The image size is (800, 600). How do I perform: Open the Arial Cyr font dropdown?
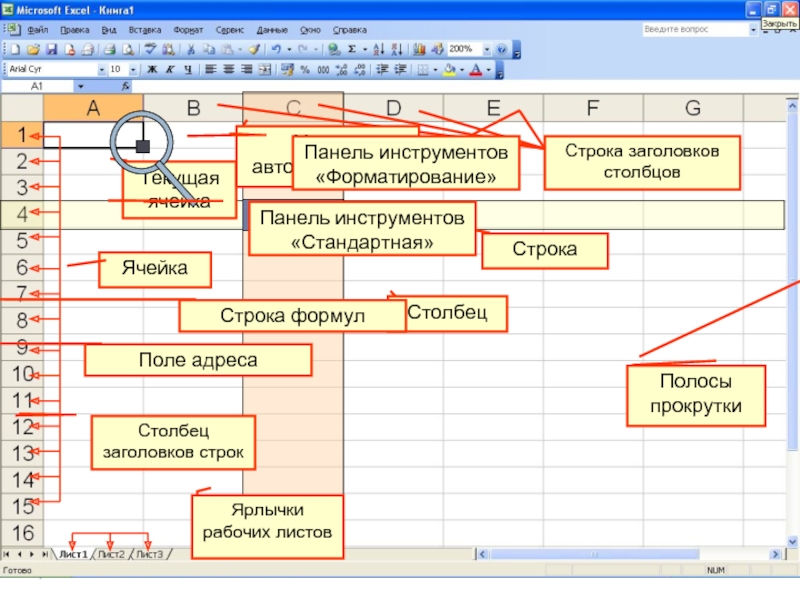pyautogui.click(x=101, y=70)
